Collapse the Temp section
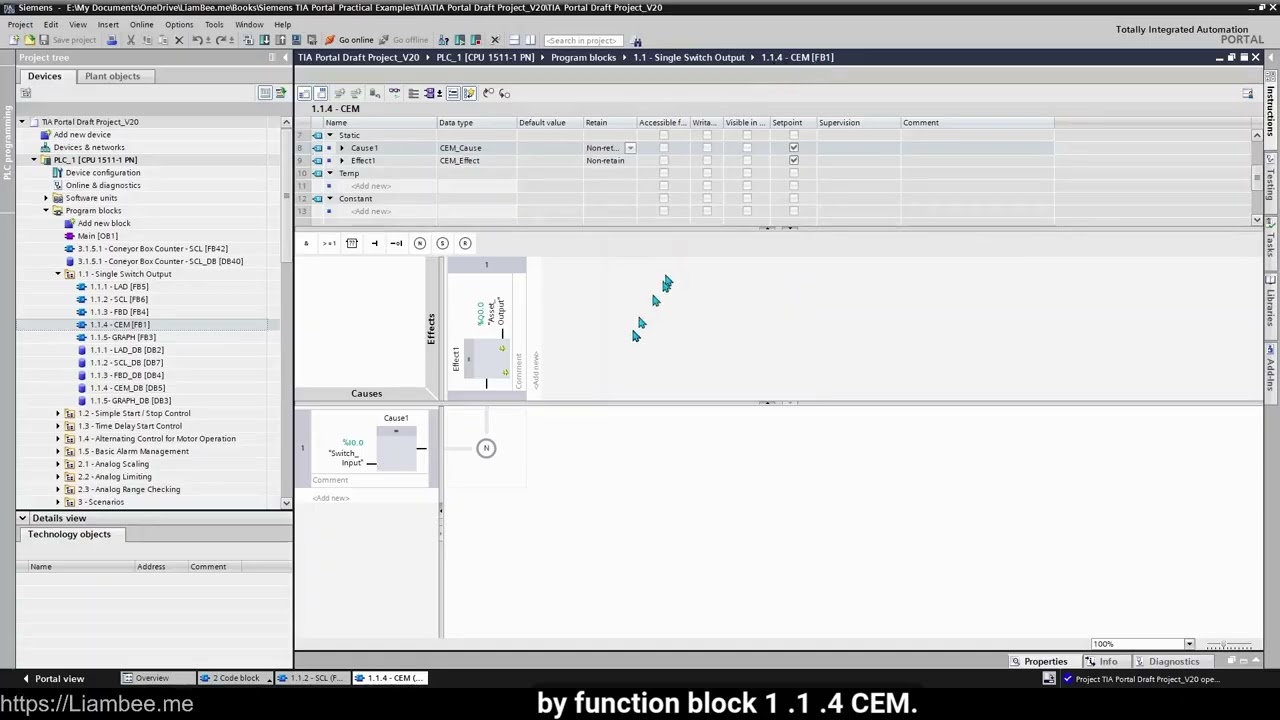The height and width of the screenshot is (720, 1280). click(330, 173)
